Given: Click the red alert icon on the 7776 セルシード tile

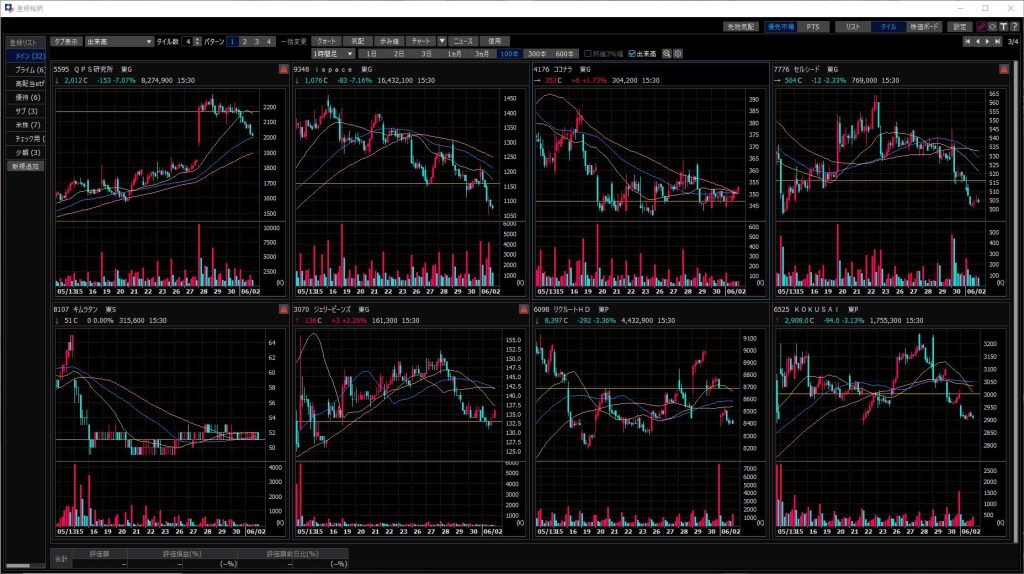Looking at the screenshot, I should (x=1003, y=69).
